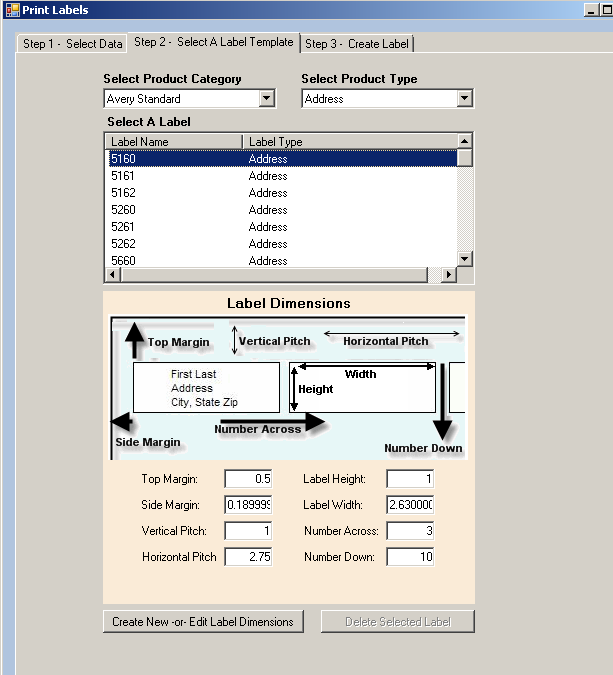This screenshot has width=613, height=675.
Task: Open the Select Product Type dropdown
Action: pos(464,99)
